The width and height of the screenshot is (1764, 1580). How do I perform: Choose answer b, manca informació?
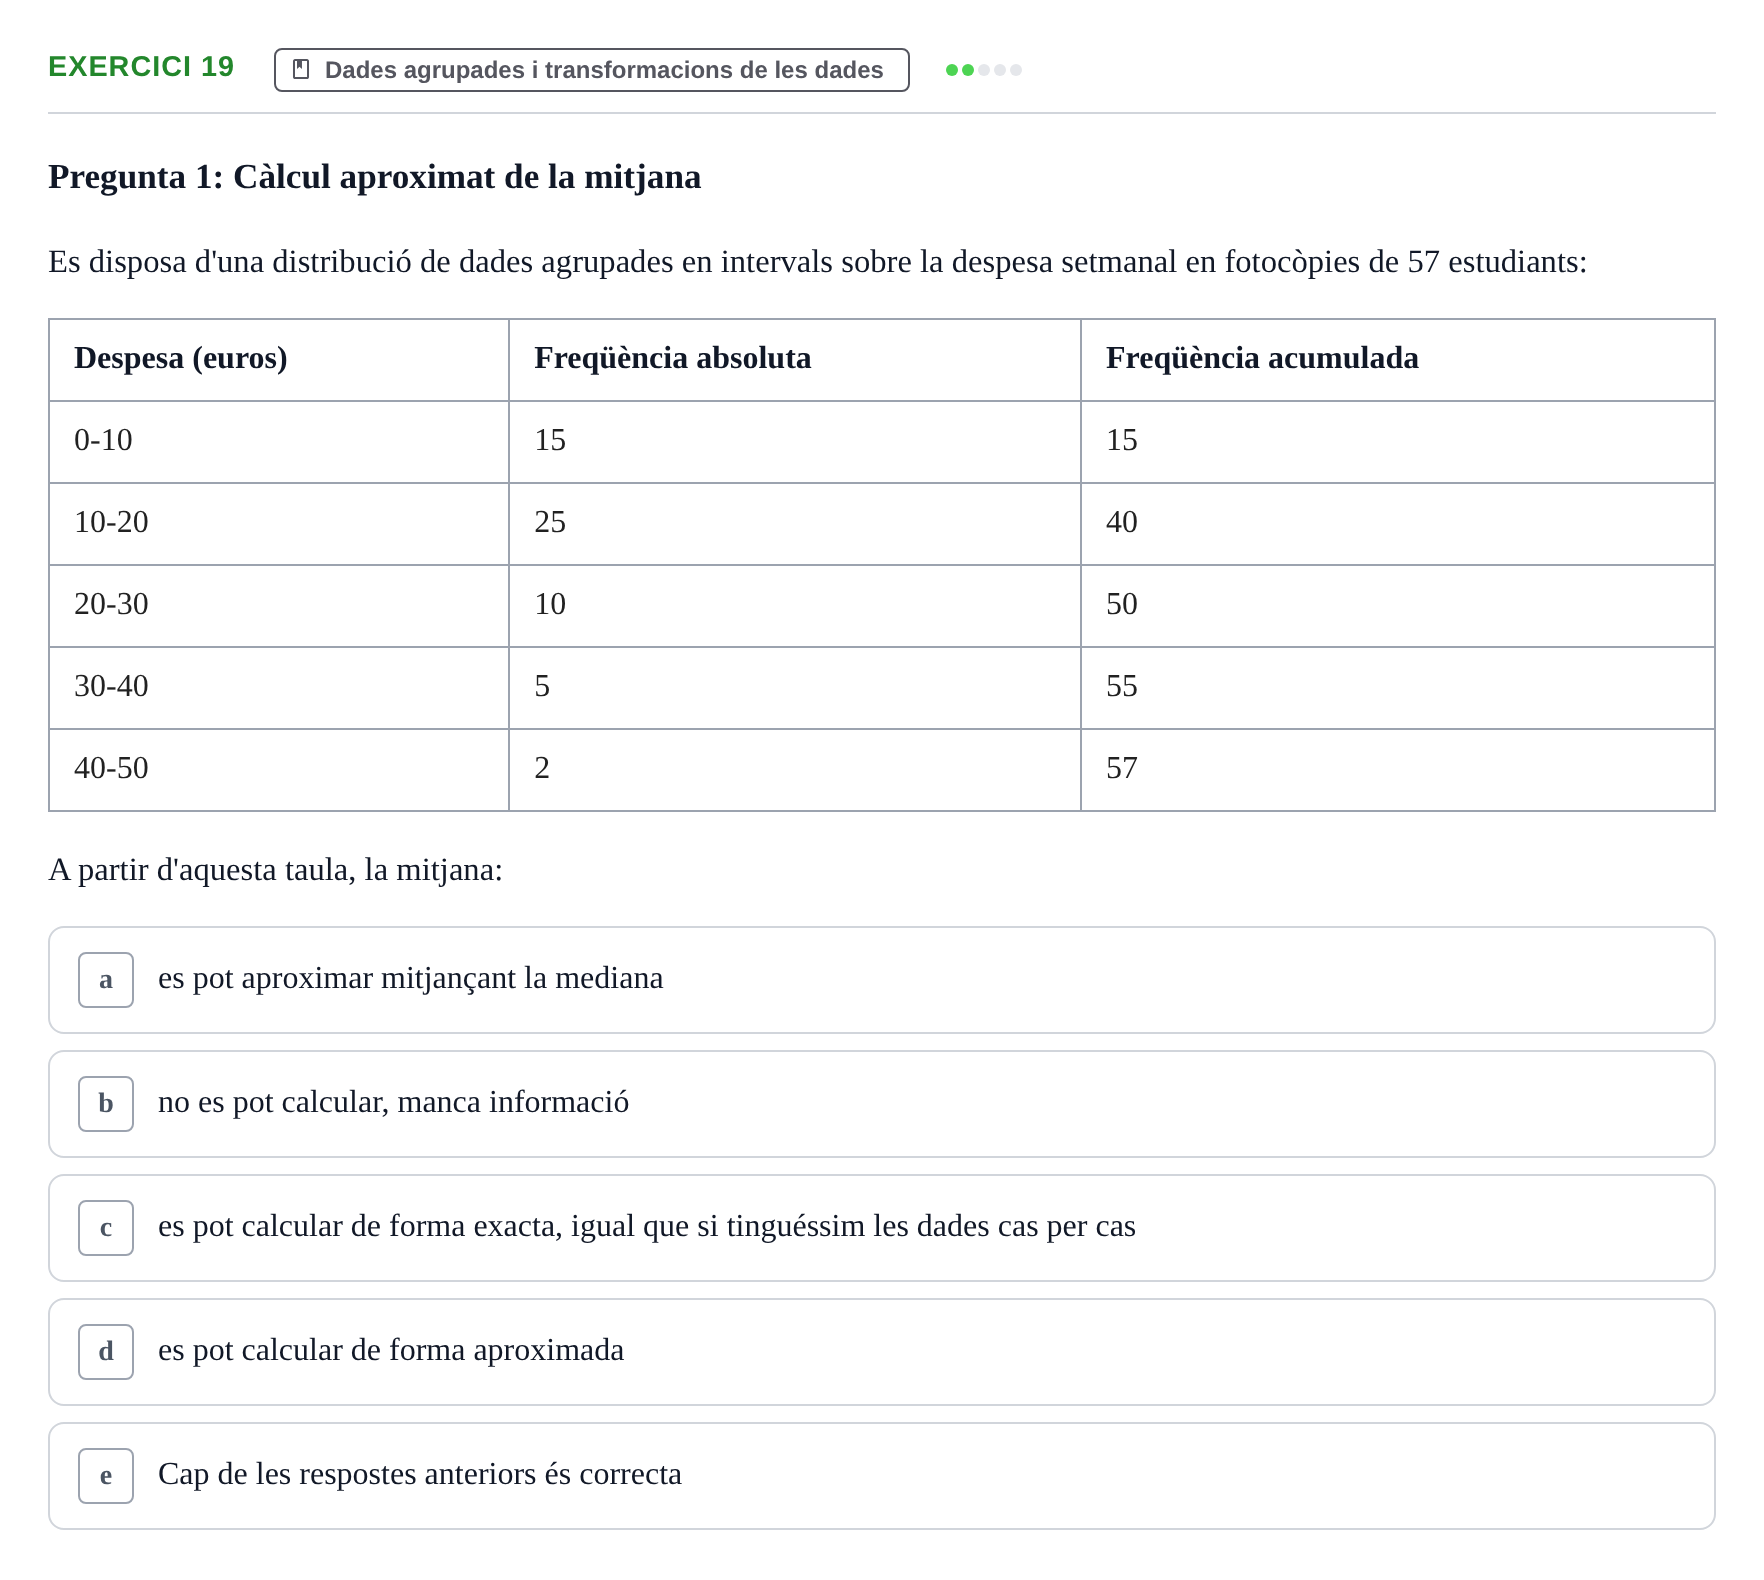coord(882,1104)
